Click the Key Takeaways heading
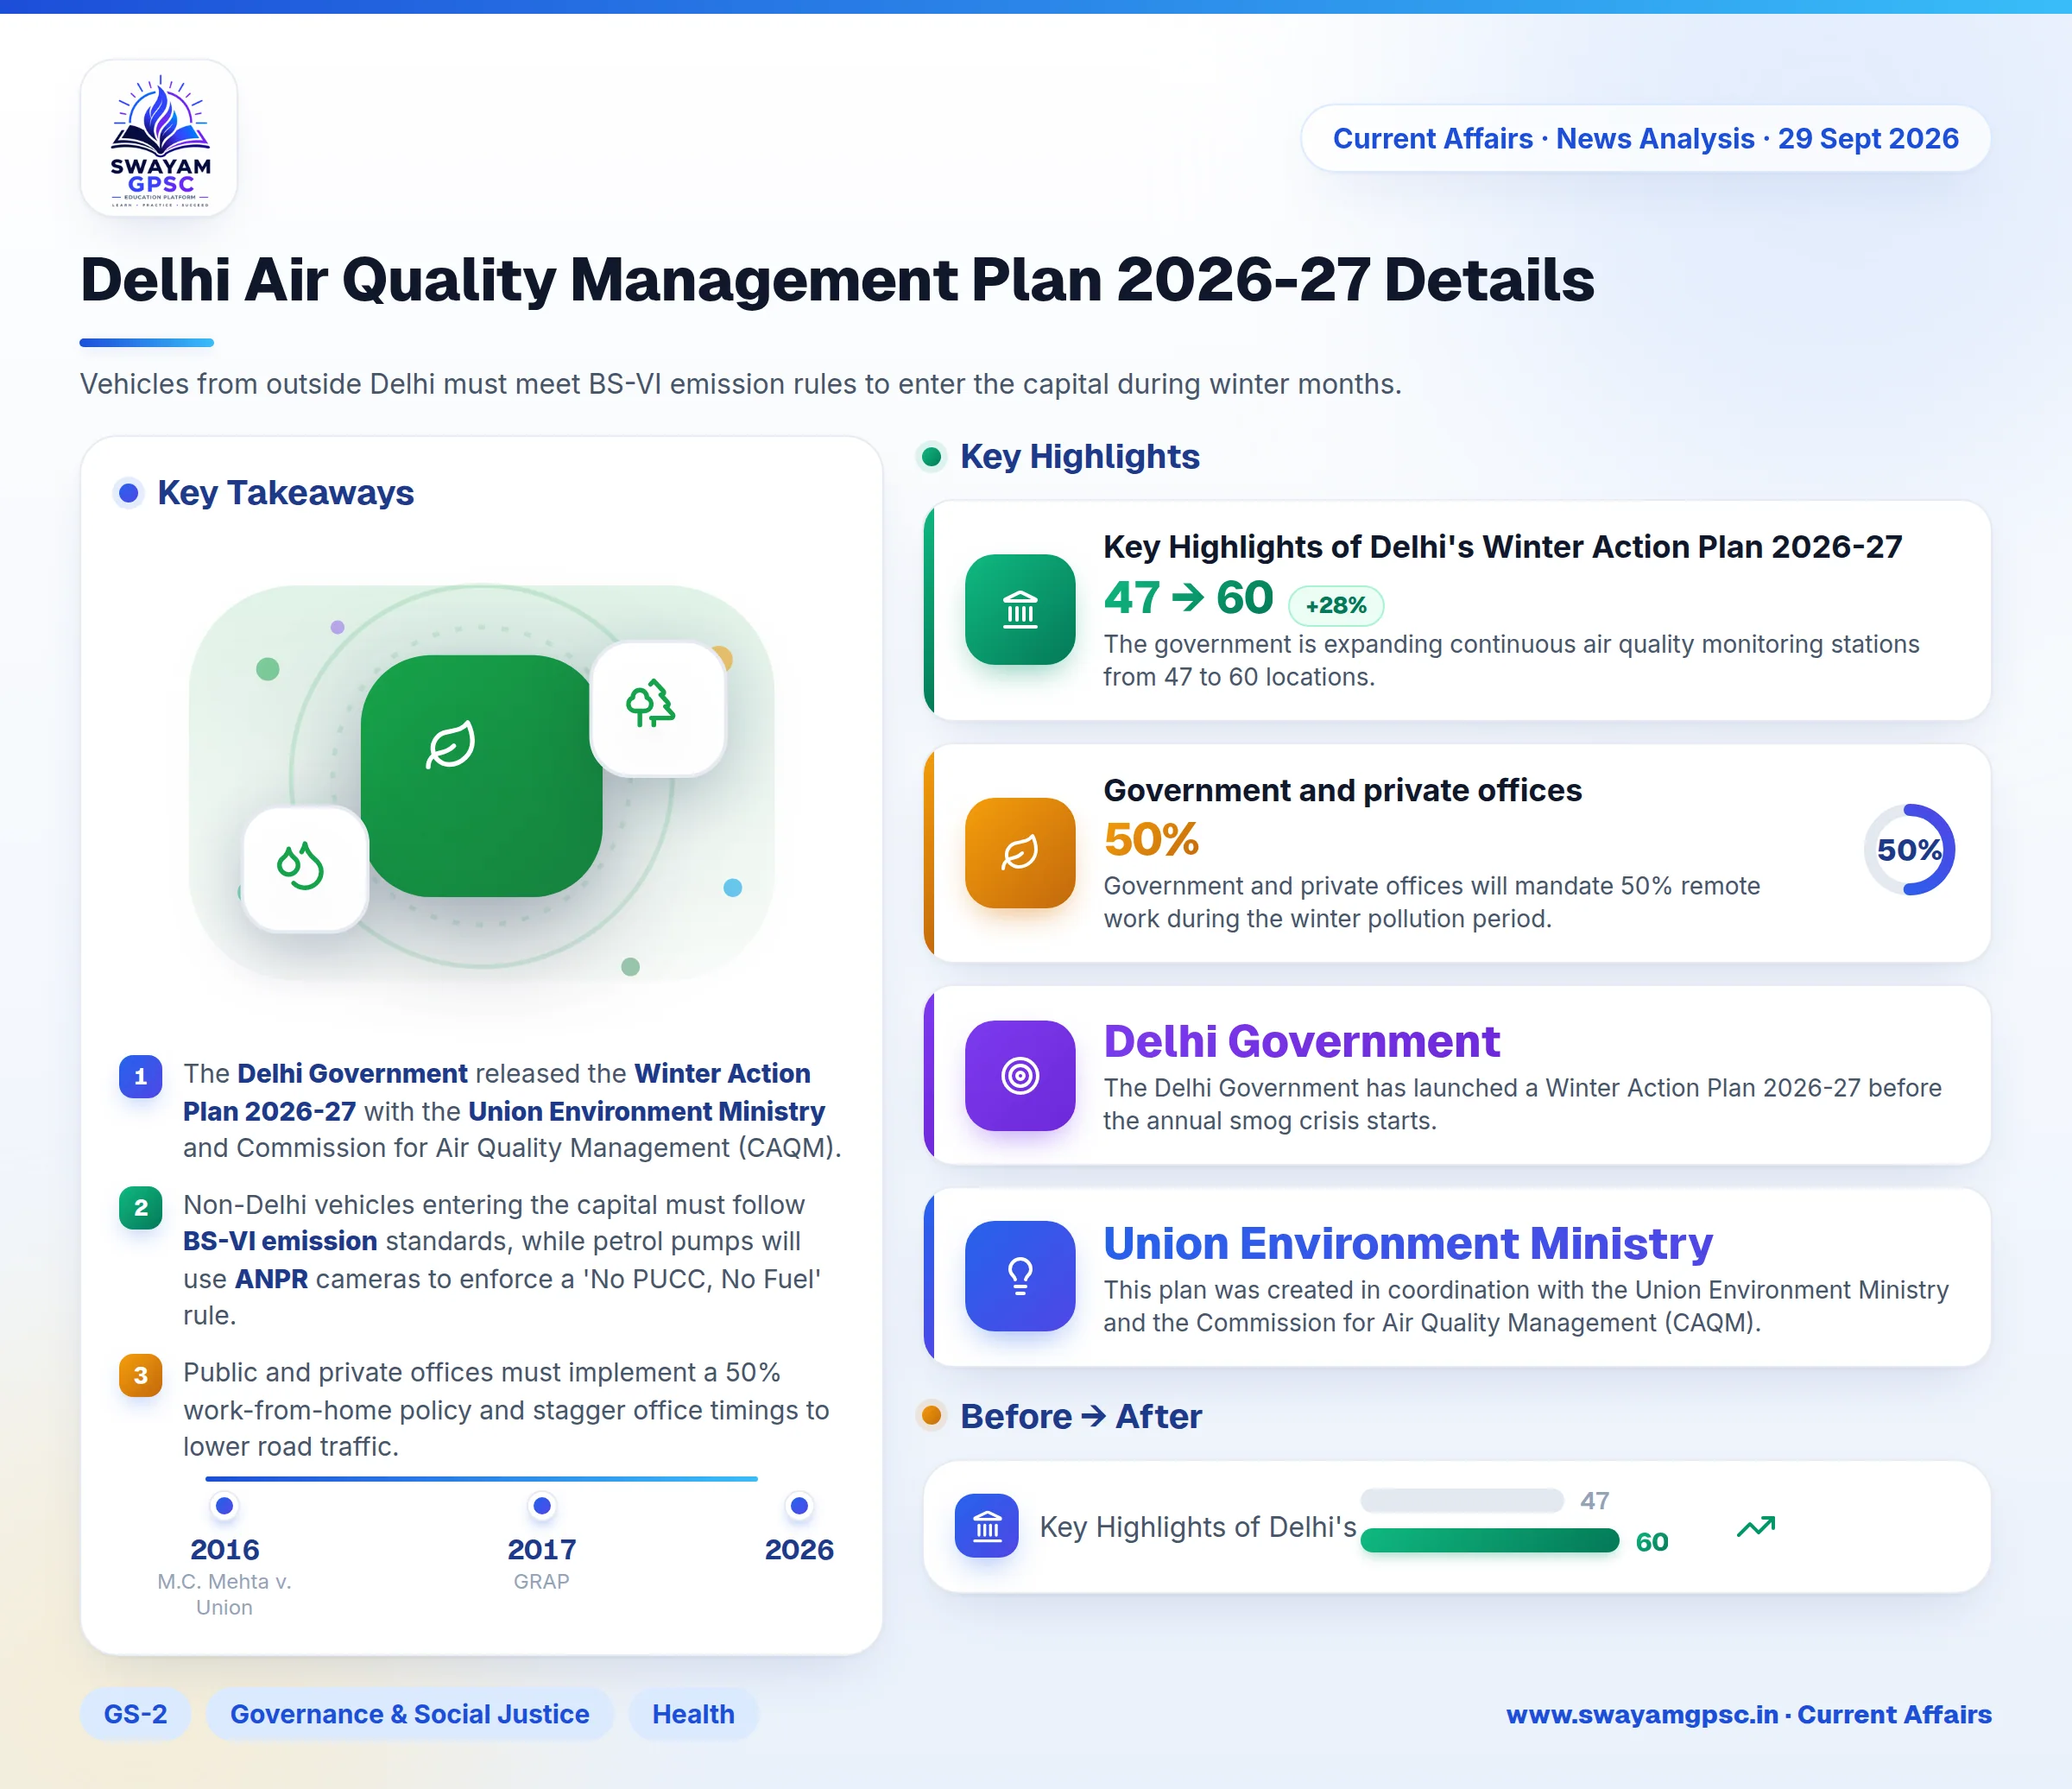Image resolution: width=2072 pixels, height=1789 pixels. tap(285, 492)
